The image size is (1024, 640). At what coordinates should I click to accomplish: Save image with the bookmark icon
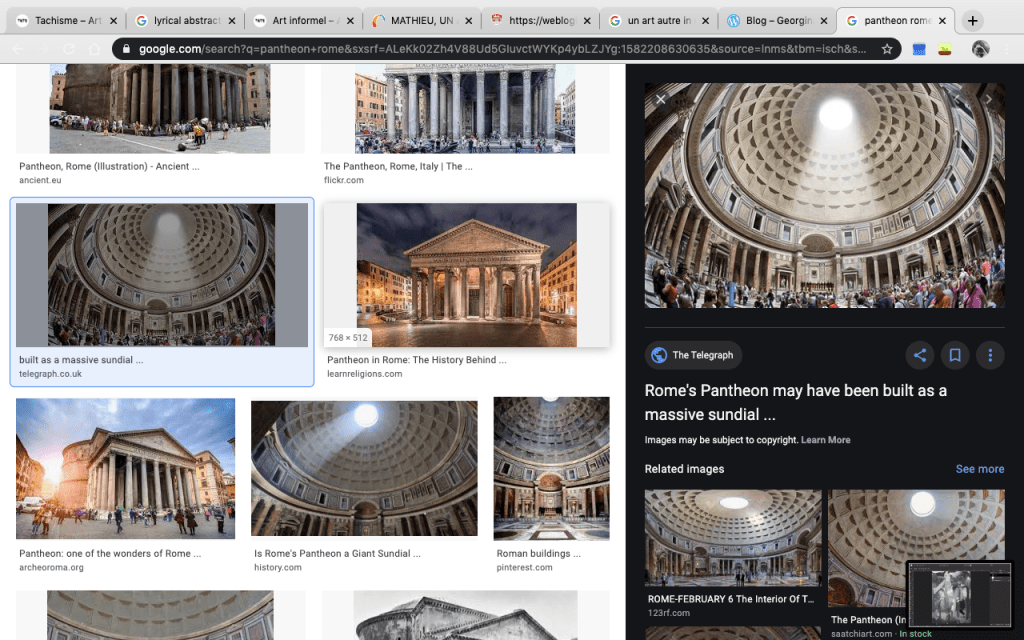[x=955, y=355]
